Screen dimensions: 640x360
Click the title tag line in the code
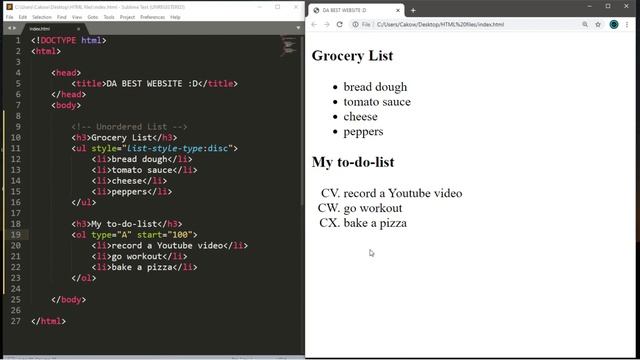point(154,84)
